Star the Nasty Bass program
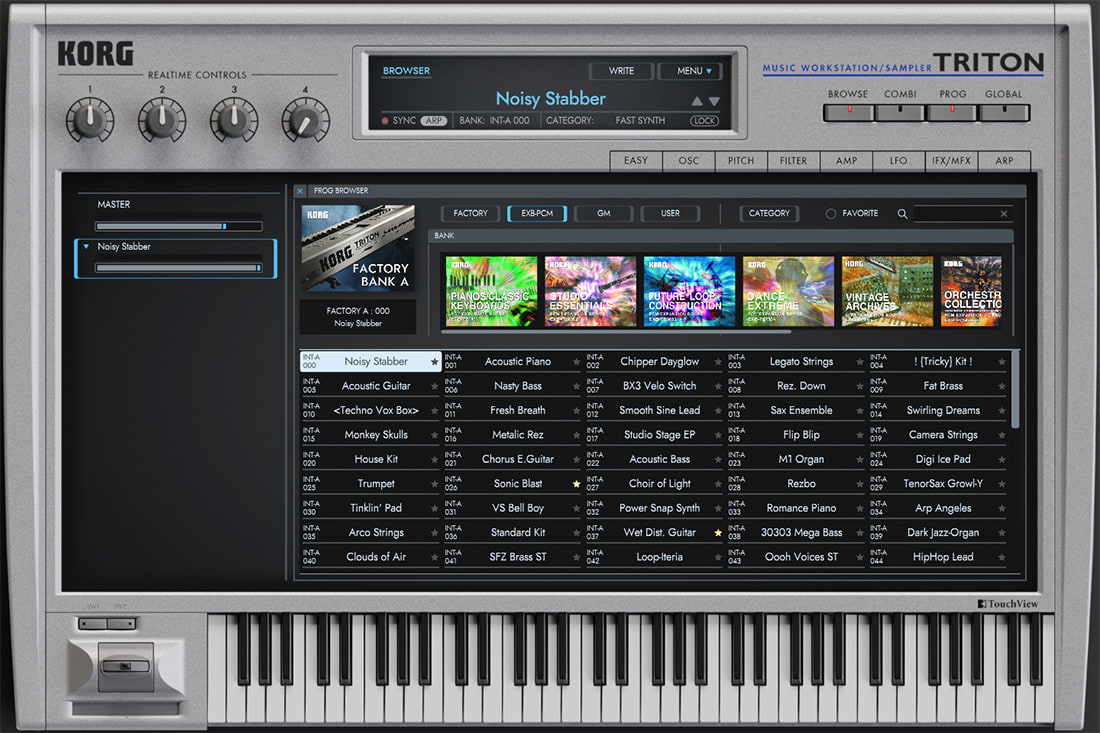1100x733 pixels. 577,386
